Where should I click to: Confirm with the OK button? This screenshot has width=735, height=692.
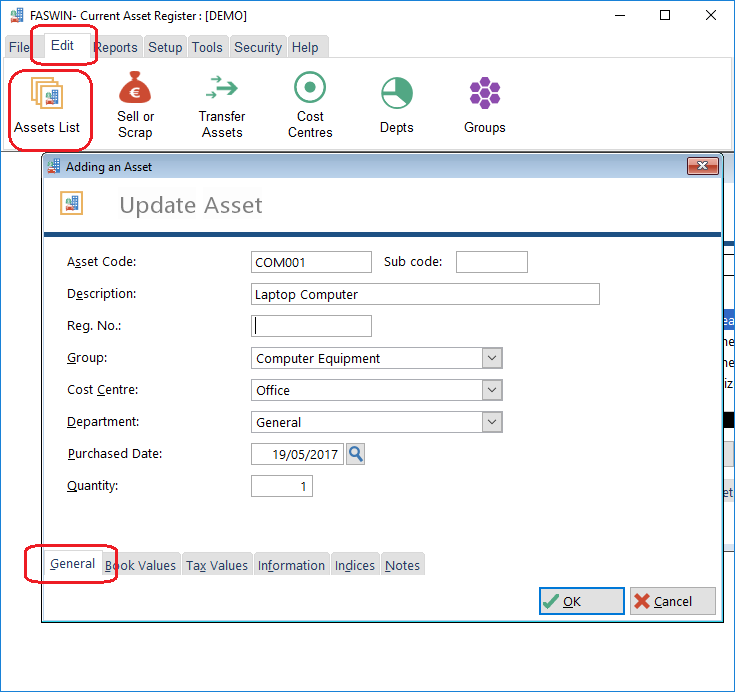(x=582, y=601)
